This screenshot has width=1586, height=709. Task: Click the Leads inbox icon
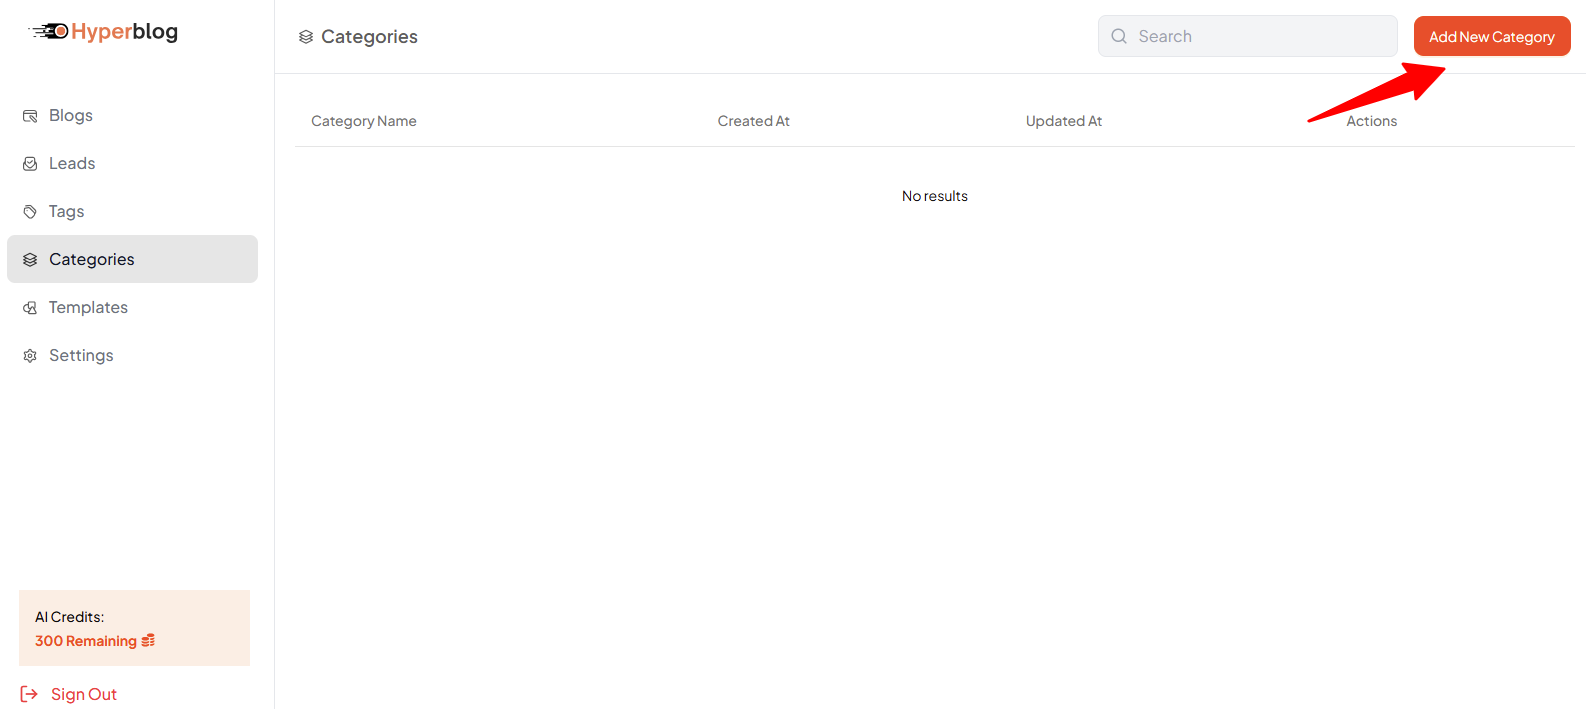click(30, 164)
